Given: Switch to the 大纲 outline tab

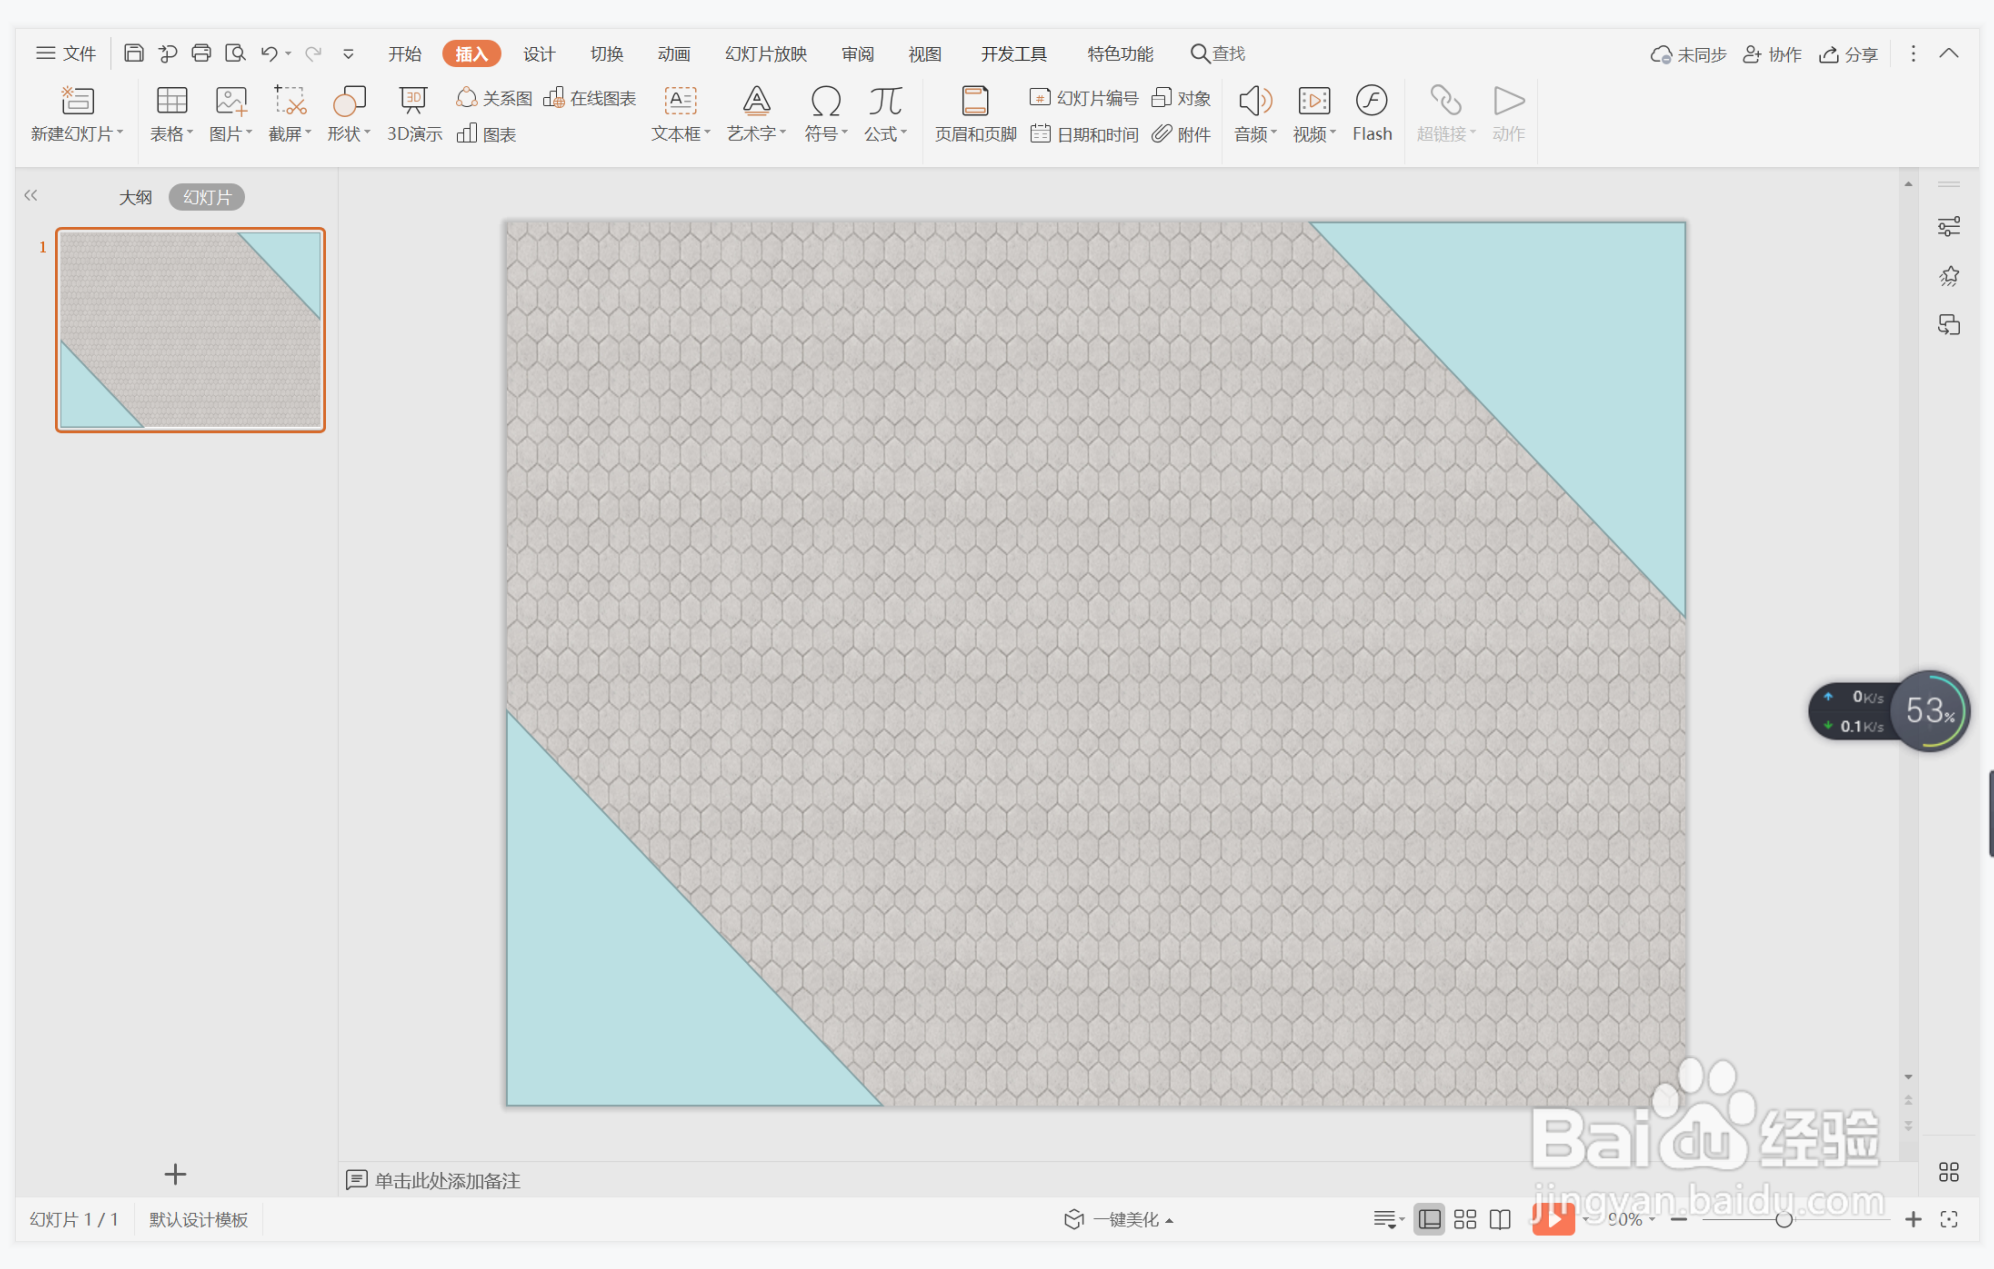Looking at the screenshot, I should 136,197.
